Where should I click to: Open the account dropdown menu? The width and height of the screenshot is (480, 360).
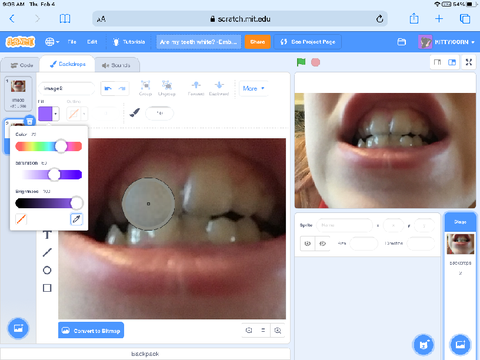click(x=447, y=42)
